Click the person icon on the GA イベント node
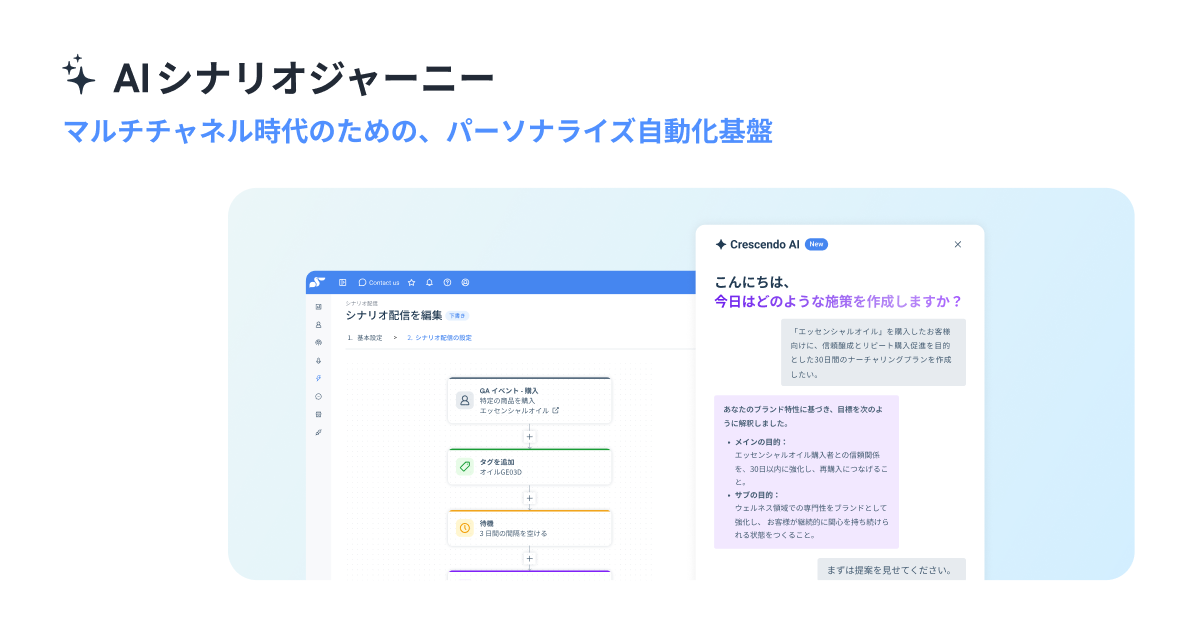Viewport: 1200px width, 627px height. 464,400
